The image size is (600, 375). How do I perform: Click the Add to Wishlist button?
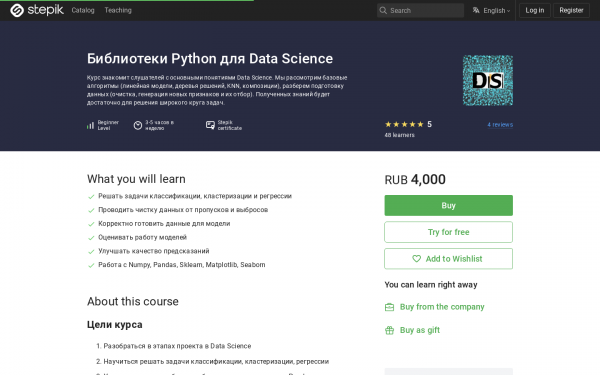click(x=448, y=259)
